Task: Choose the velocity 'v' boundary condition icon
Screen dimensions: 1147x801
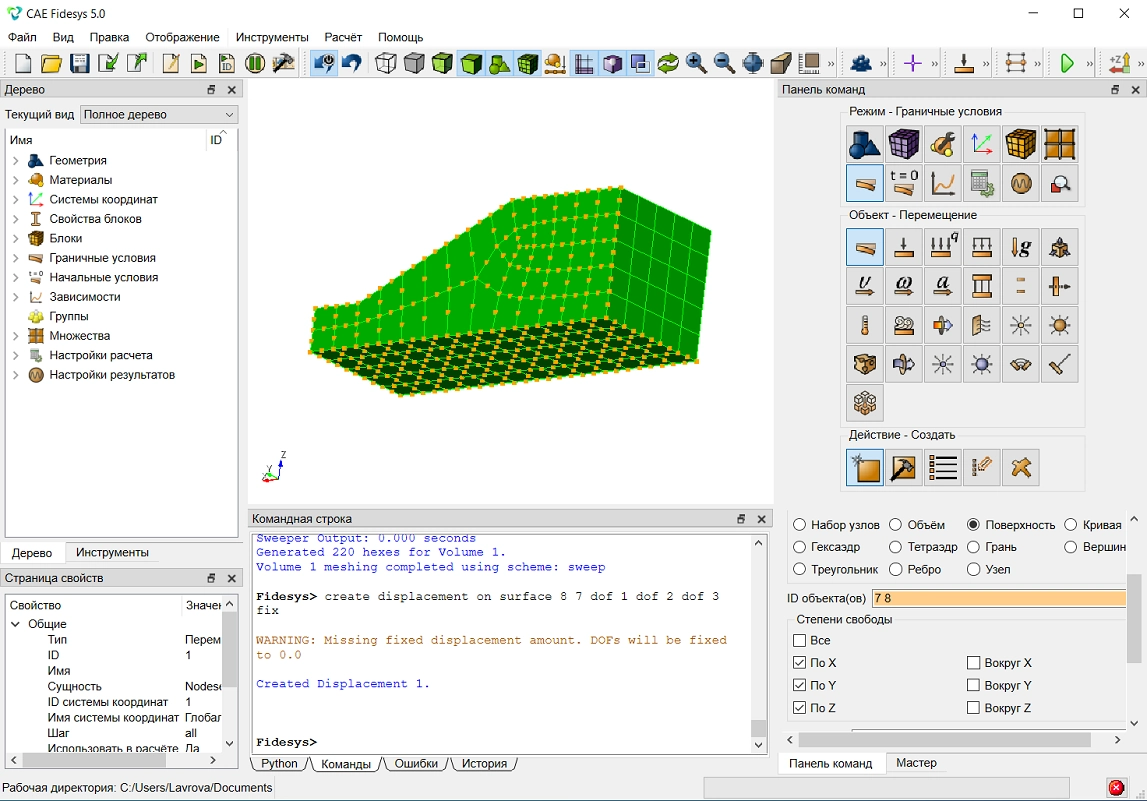Action: click(x=865, y=286)
